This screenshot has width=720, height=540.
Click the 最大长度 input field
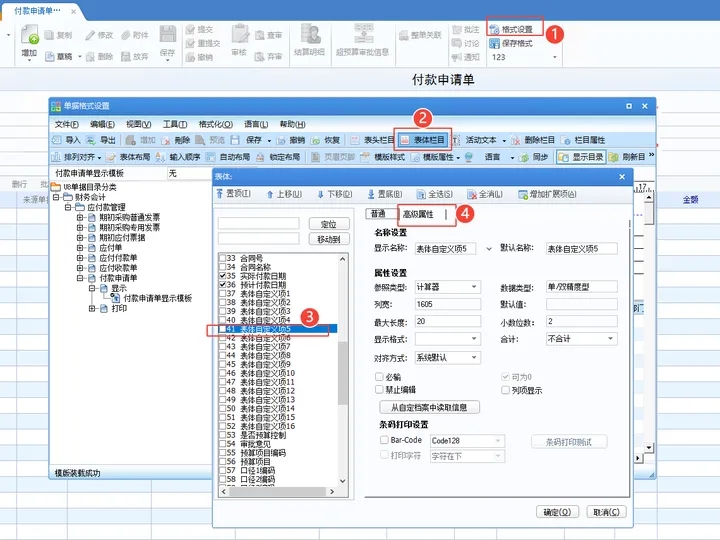(448, 321)
